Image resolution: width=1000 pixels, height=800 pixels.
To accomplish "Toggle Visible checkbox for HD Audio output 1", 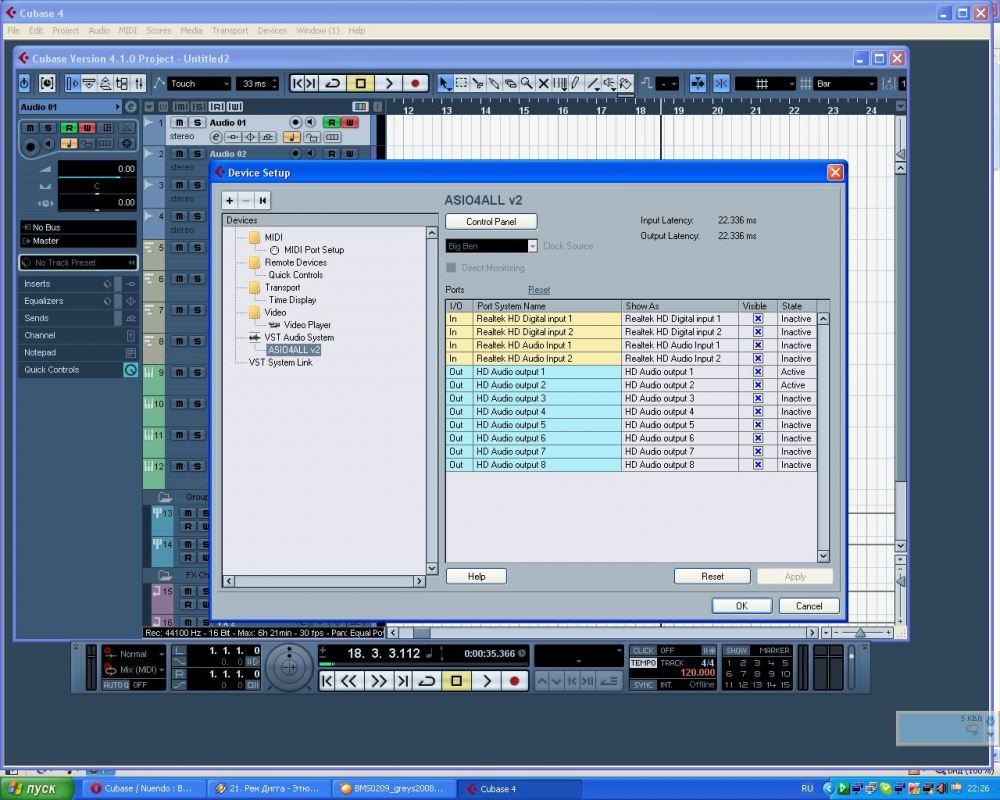I will tap(758, 372).
